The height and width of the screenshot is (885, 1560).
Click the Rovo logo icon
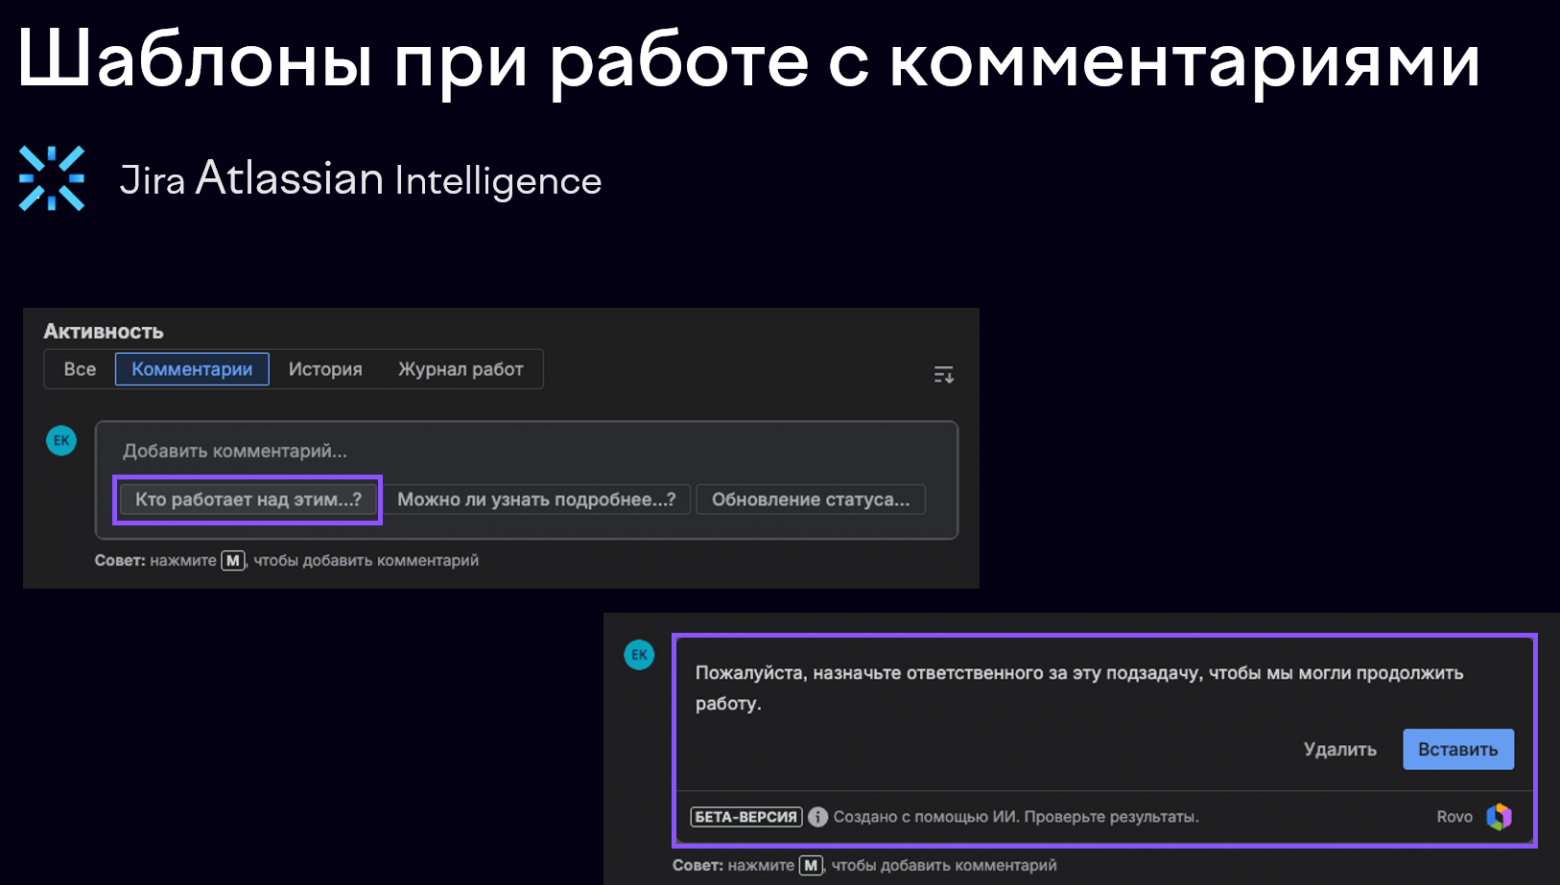(x=1499, y=817)
